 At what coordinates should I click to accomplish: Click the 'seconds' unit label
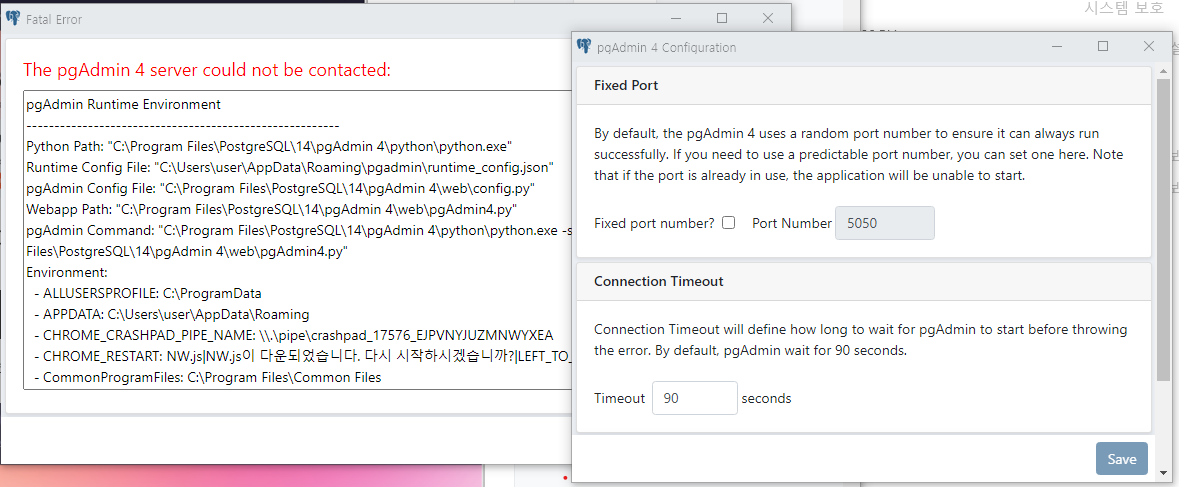[766, 398]
